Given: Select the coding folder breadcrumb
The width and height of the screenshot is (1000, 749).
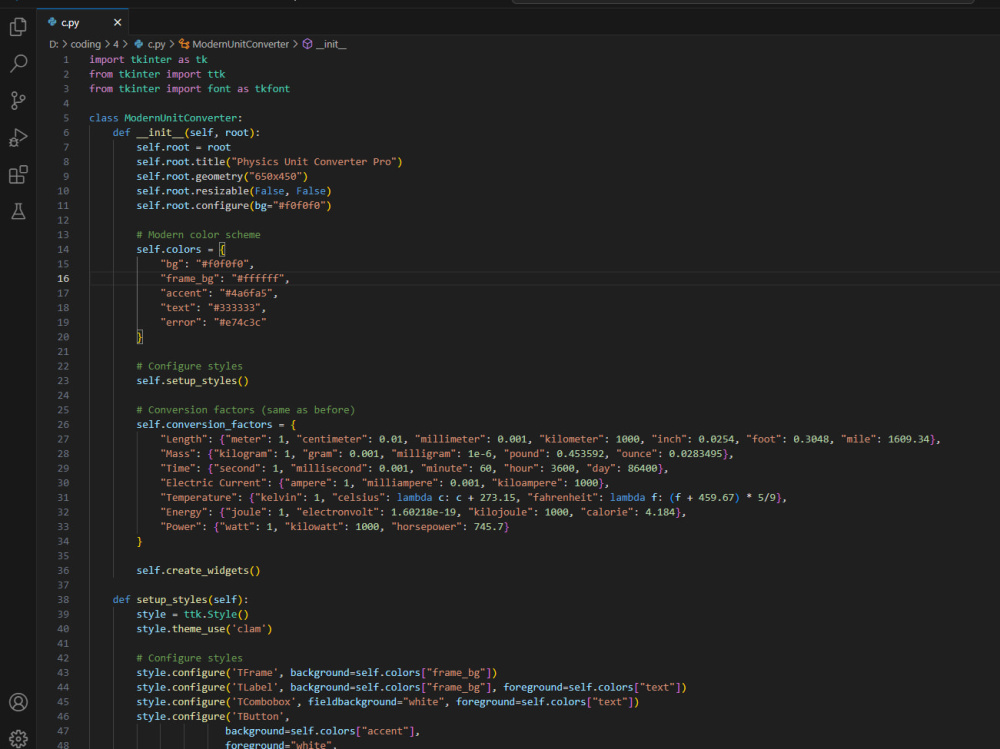Looking at the screenshot, I should click(85, 44).
